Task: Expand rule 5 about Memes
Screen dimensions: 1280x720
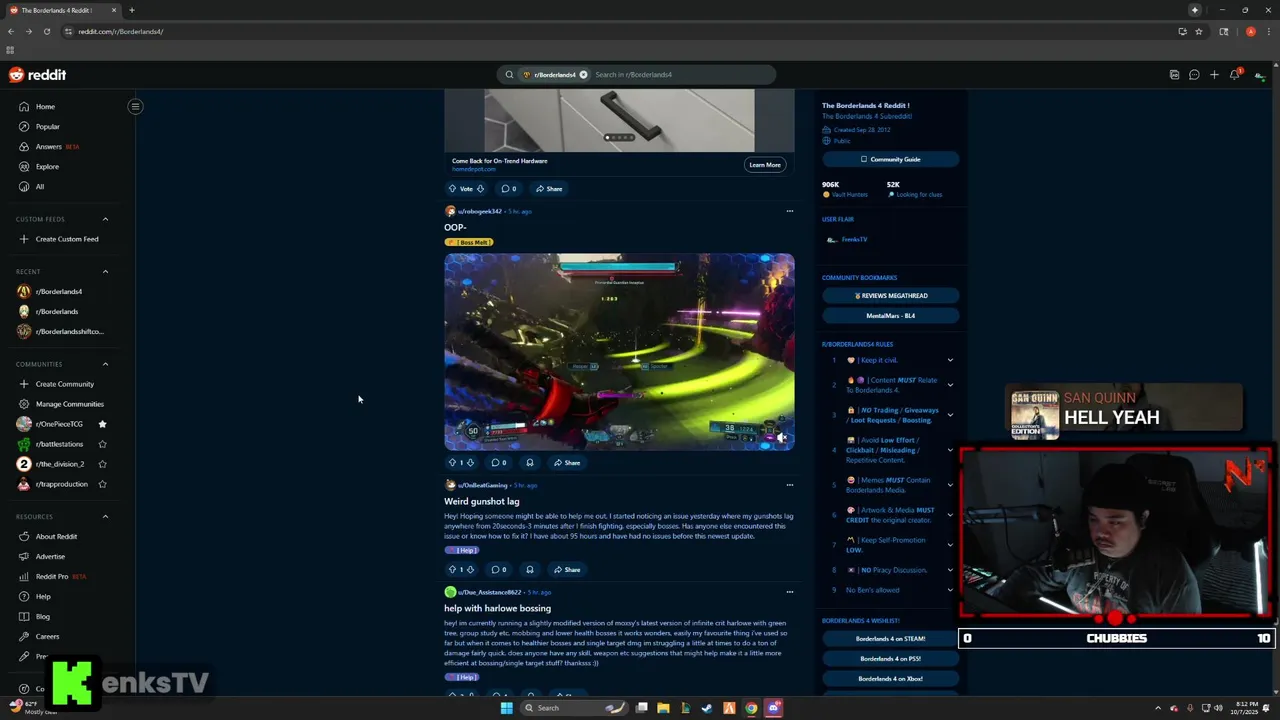Action: tap(950, 485)
